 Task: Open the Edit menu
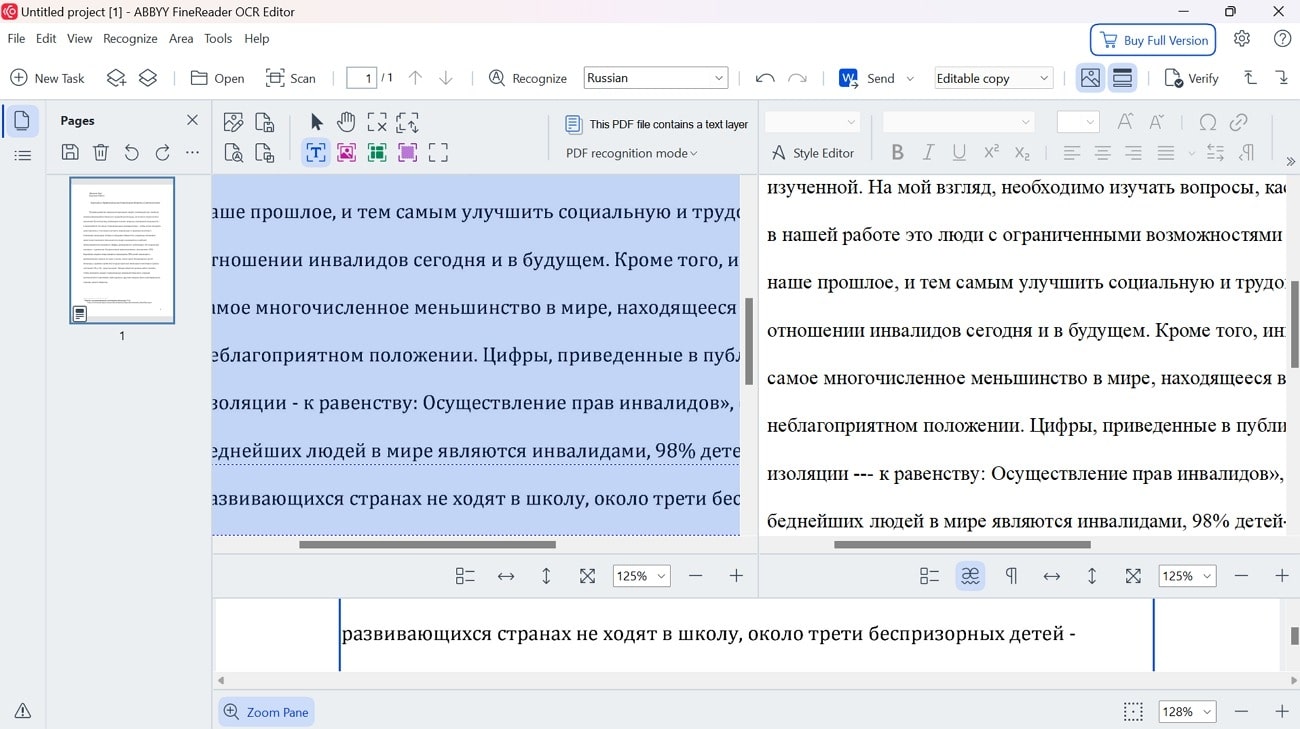[x=46, y=38]
